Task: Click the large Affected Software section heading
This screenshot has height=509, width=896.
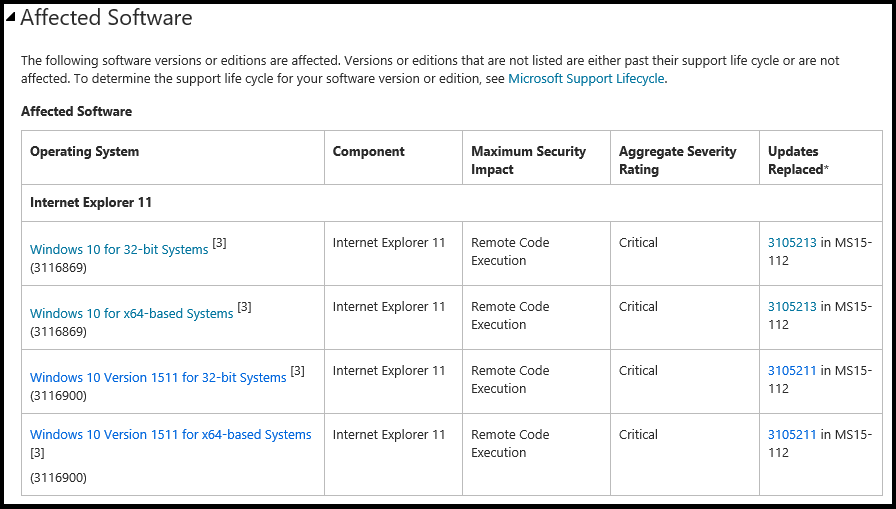Action: [106, 17]
